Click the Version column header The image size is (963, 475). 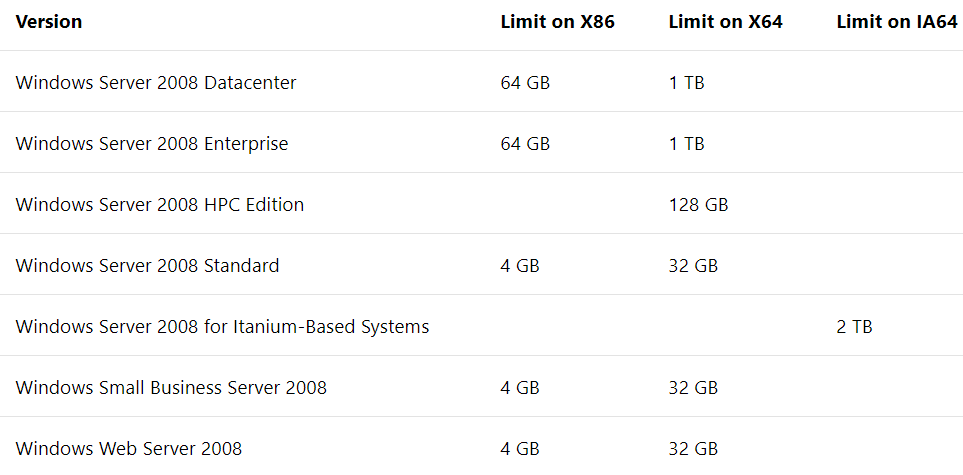[49, 22]
